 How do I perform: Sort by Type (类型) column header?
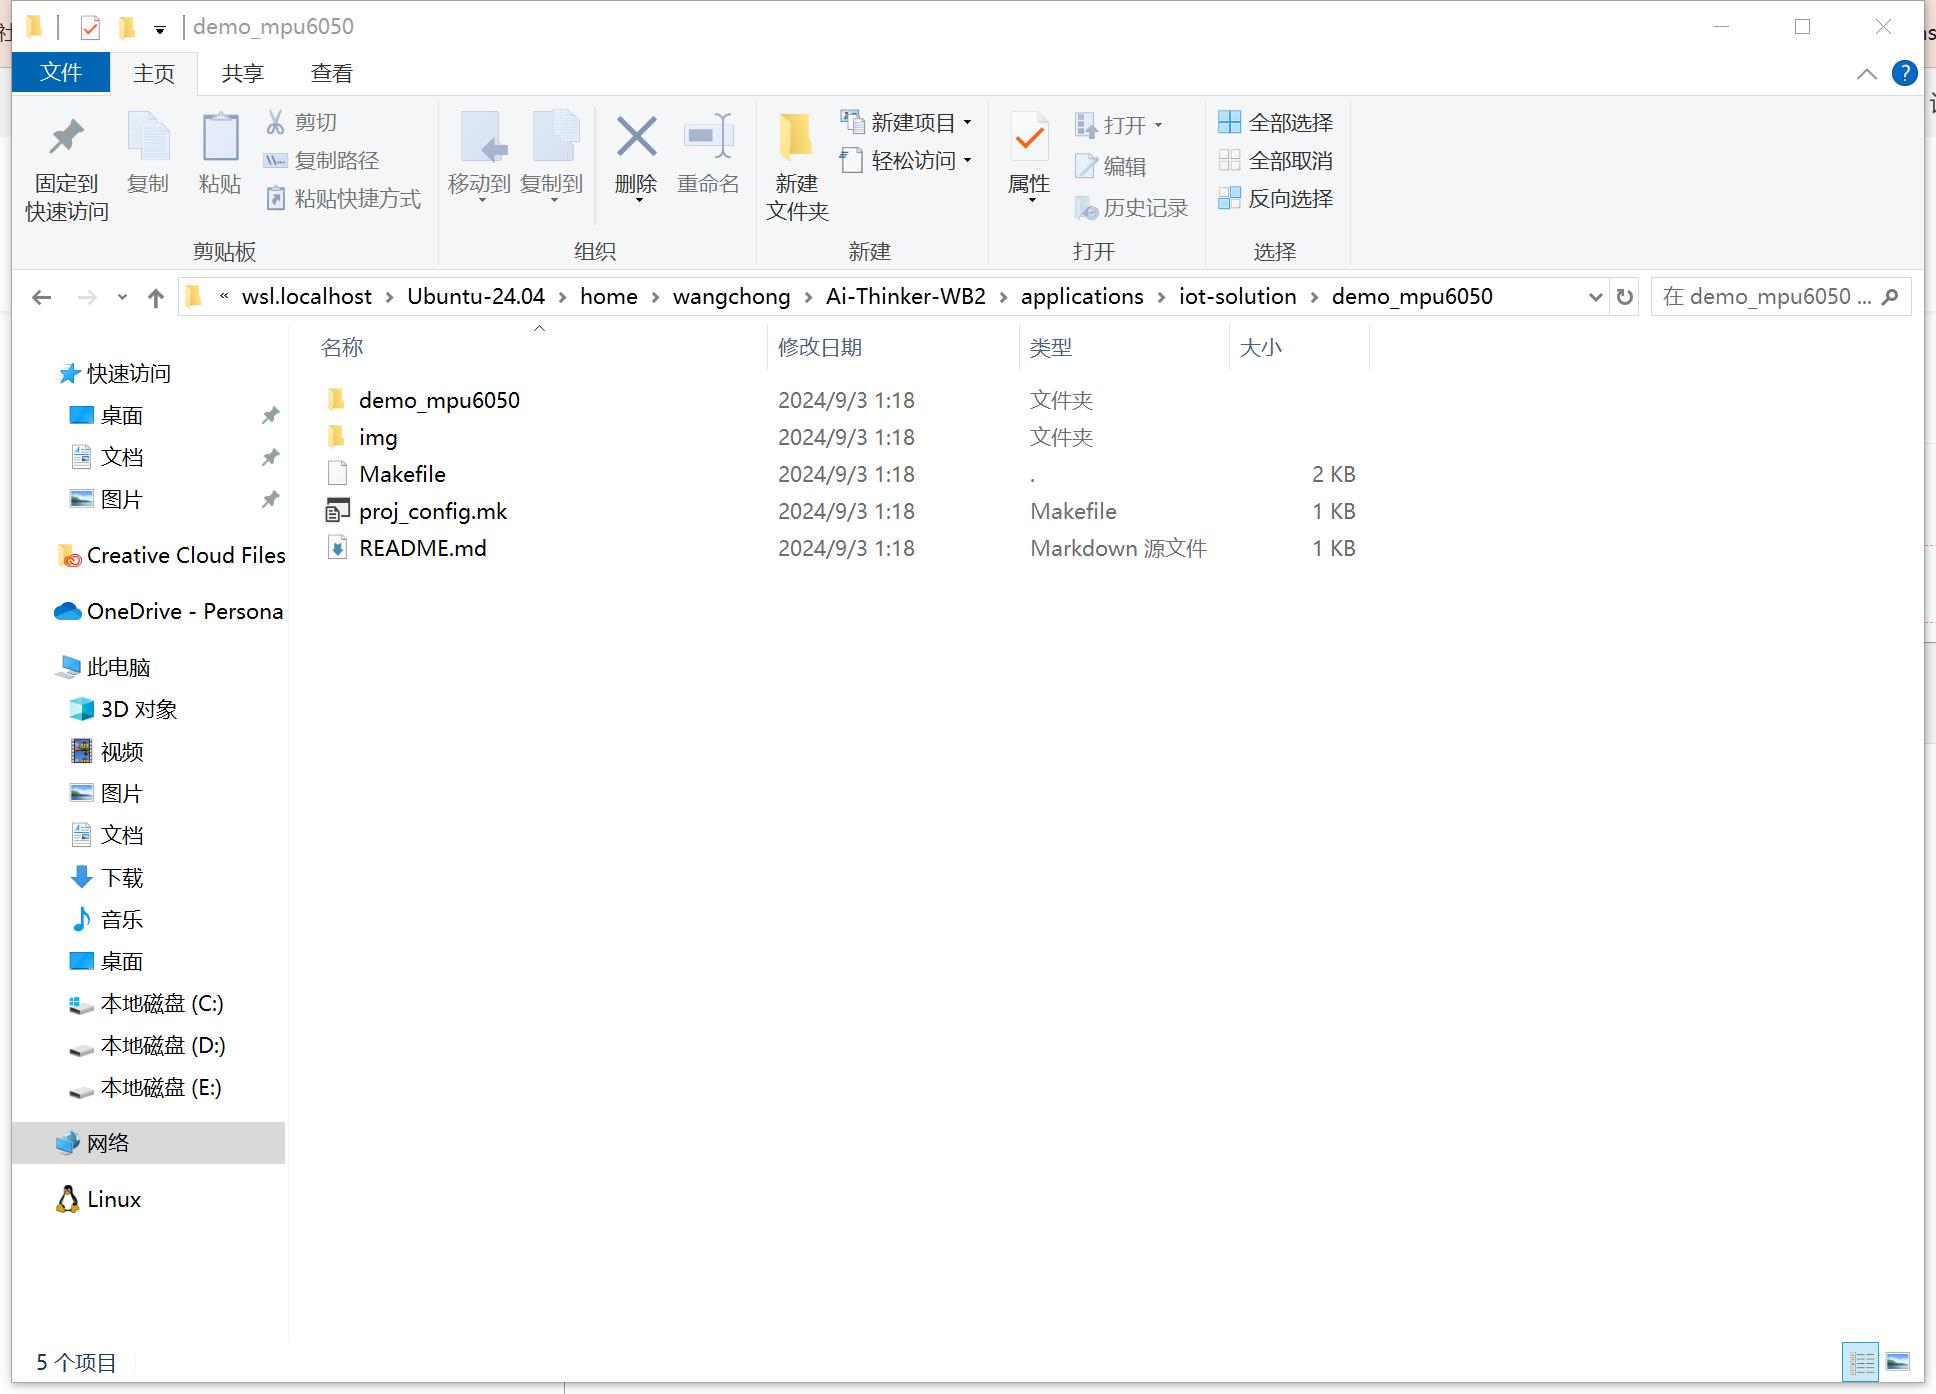point(1051,347)
